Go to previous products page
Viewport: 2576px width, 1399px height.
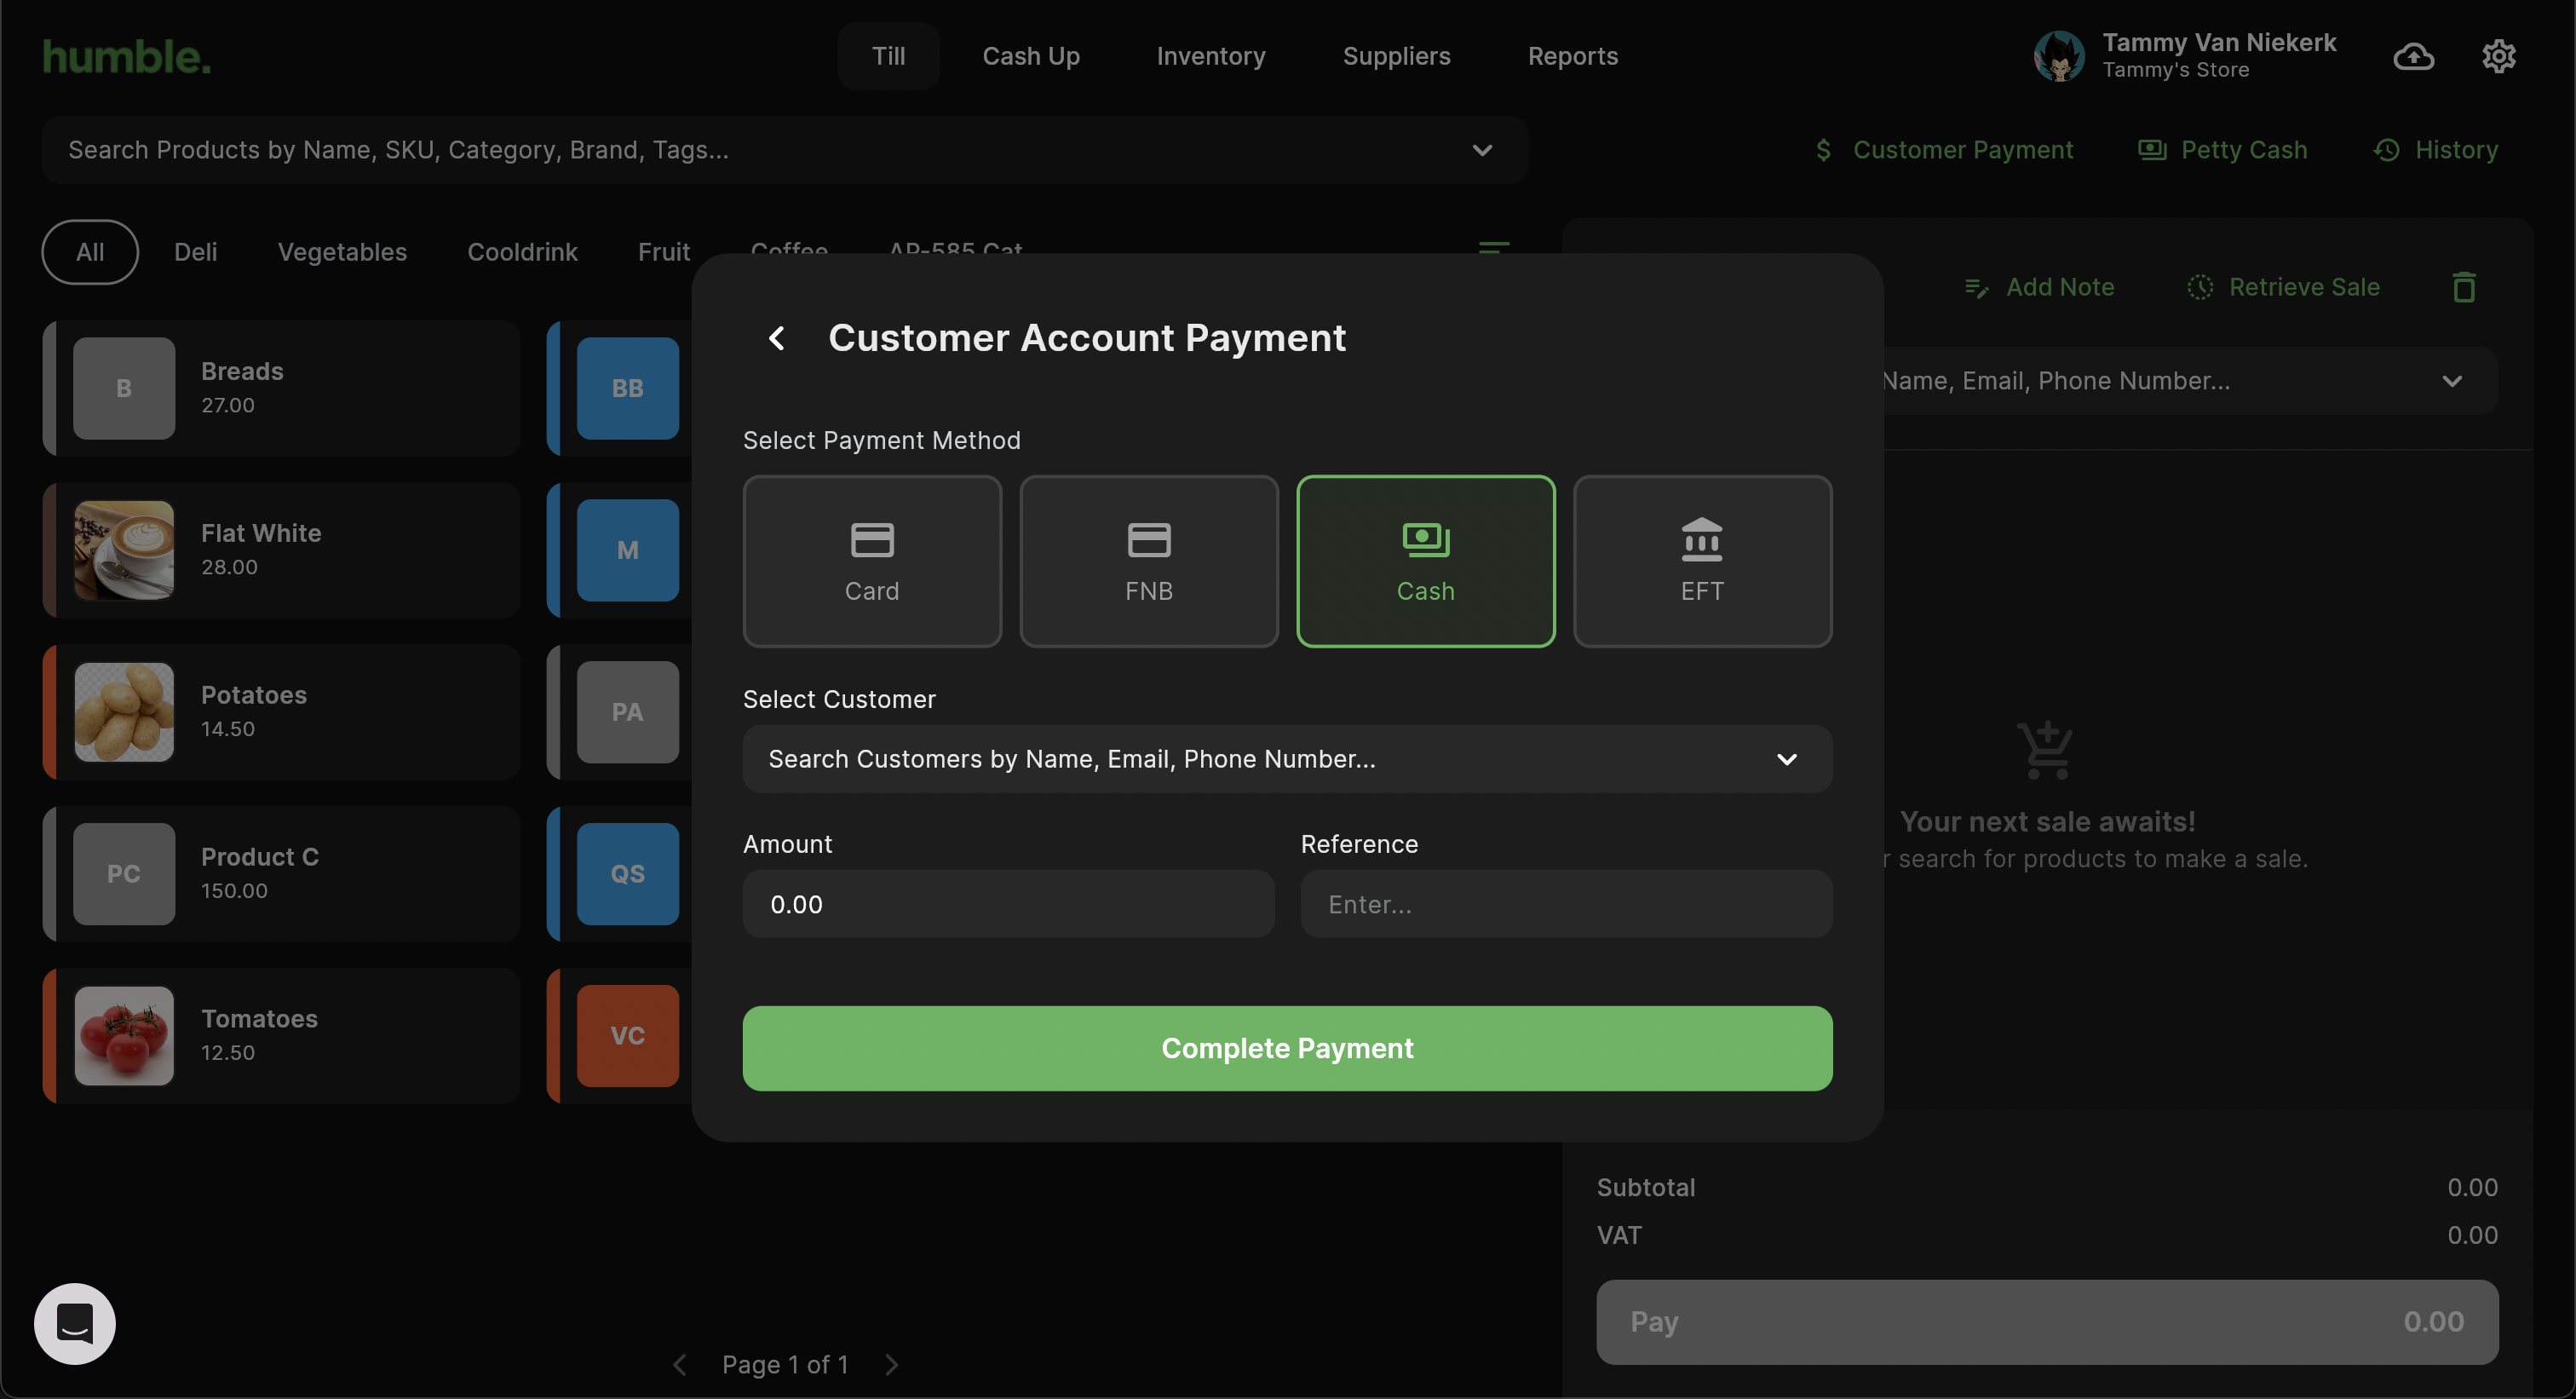[x=680, y=1365]
